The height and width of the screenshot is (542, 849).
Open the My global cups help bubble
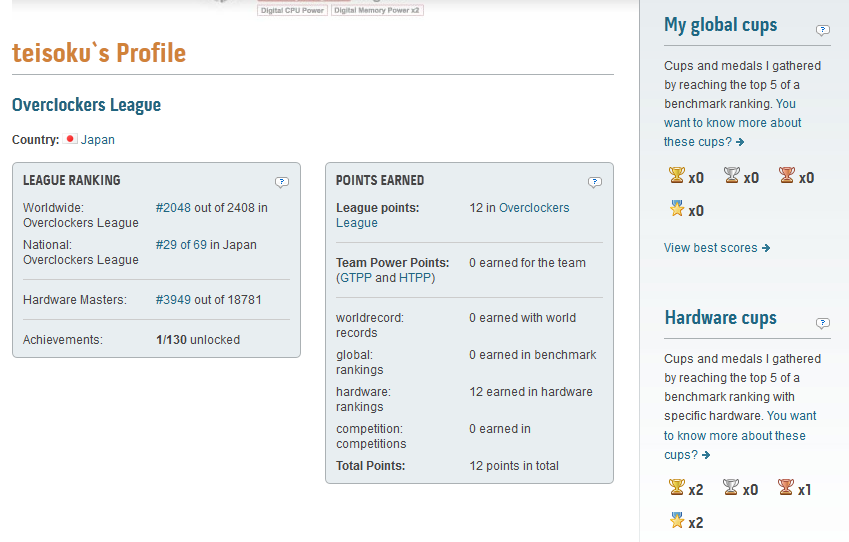pyautogui.click(x=823, y=30)
